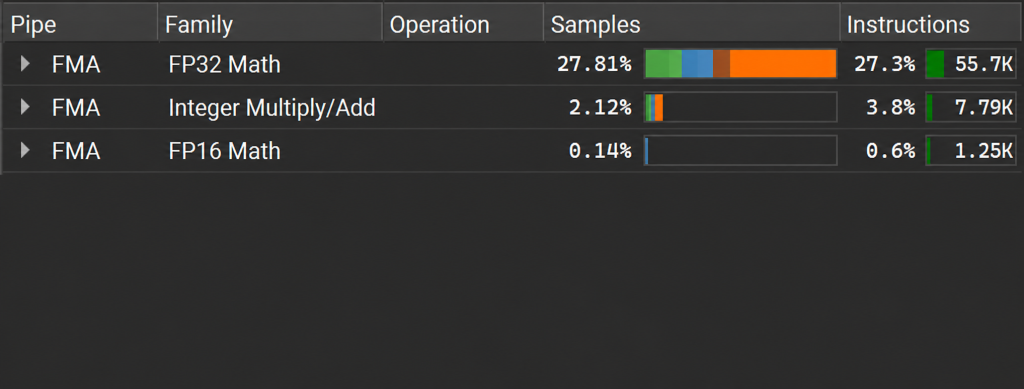Click the 1.25K instructions bar
The width and height of the screenshot is (1024, 389).
(971, 151)
